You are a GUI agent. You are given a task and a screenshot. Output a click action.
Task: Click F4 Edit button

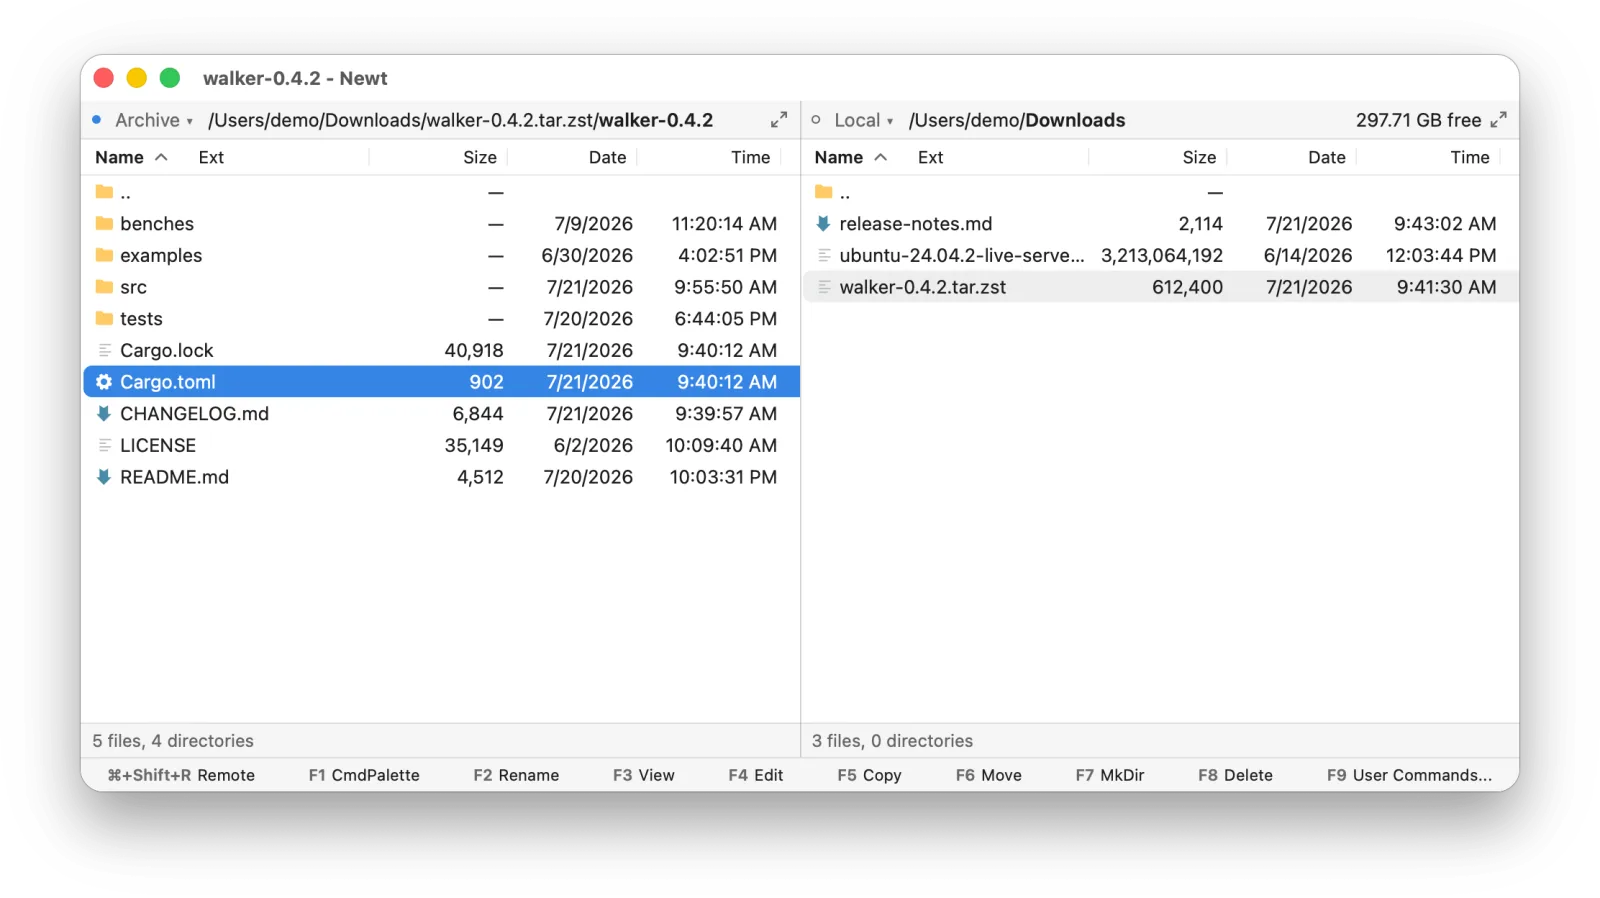pos(755,775)
